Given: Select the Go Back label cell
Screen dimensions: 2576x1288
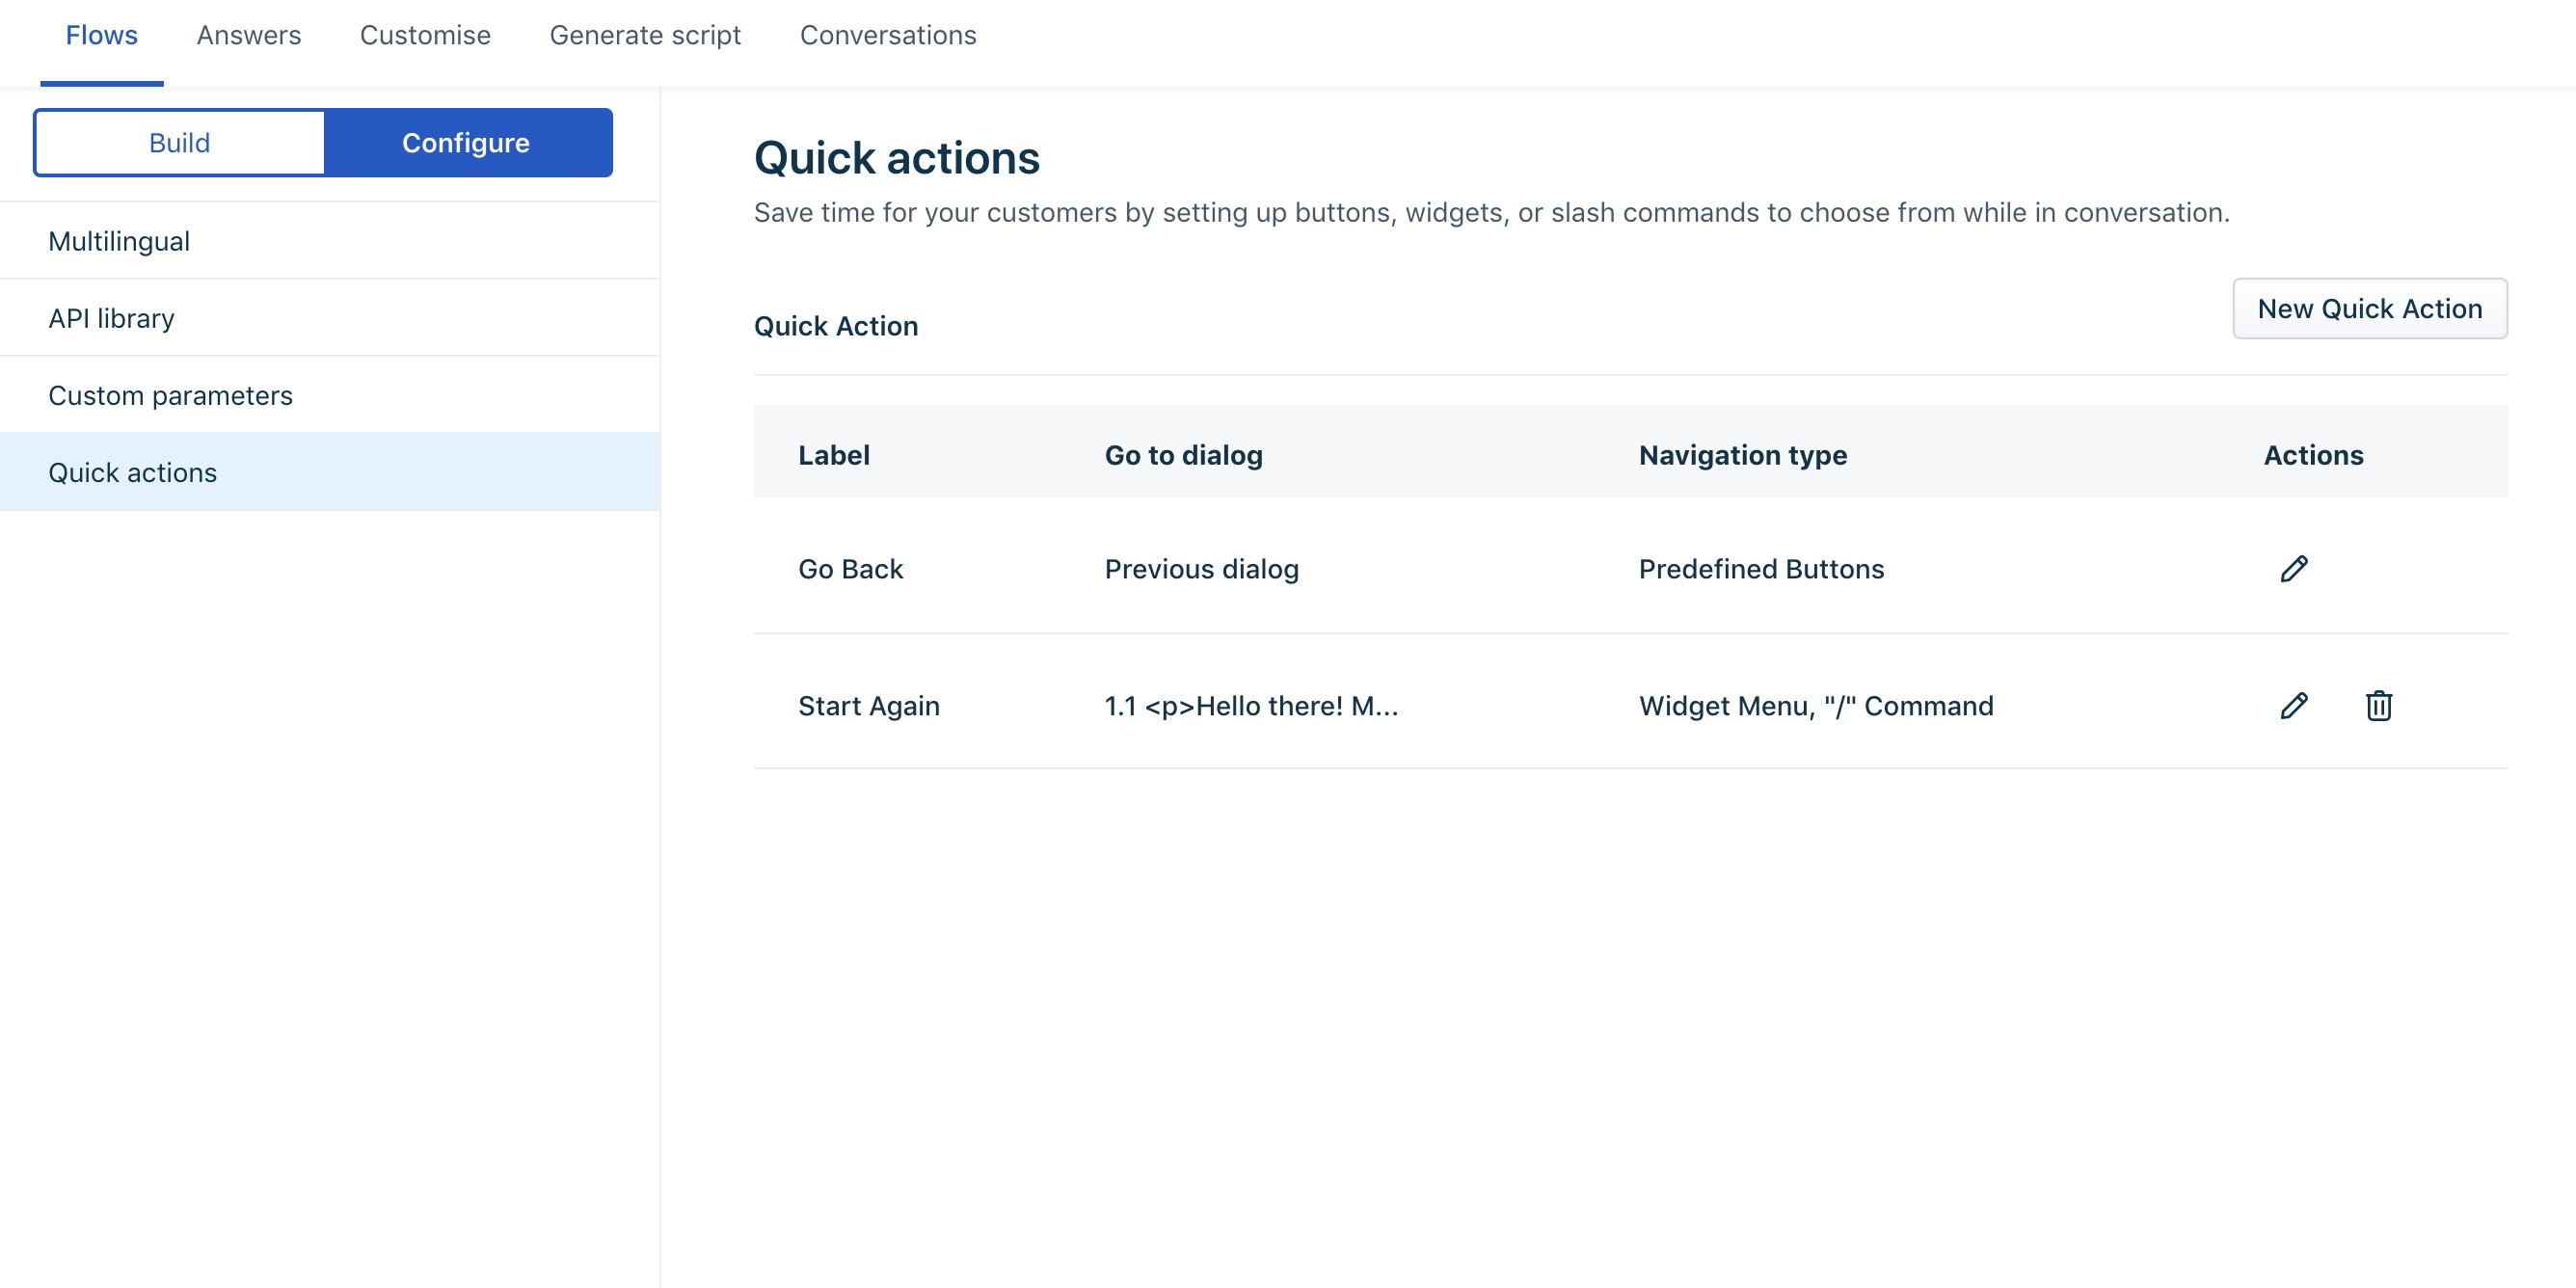Looking at the screenshot, I should coord(851,569).
